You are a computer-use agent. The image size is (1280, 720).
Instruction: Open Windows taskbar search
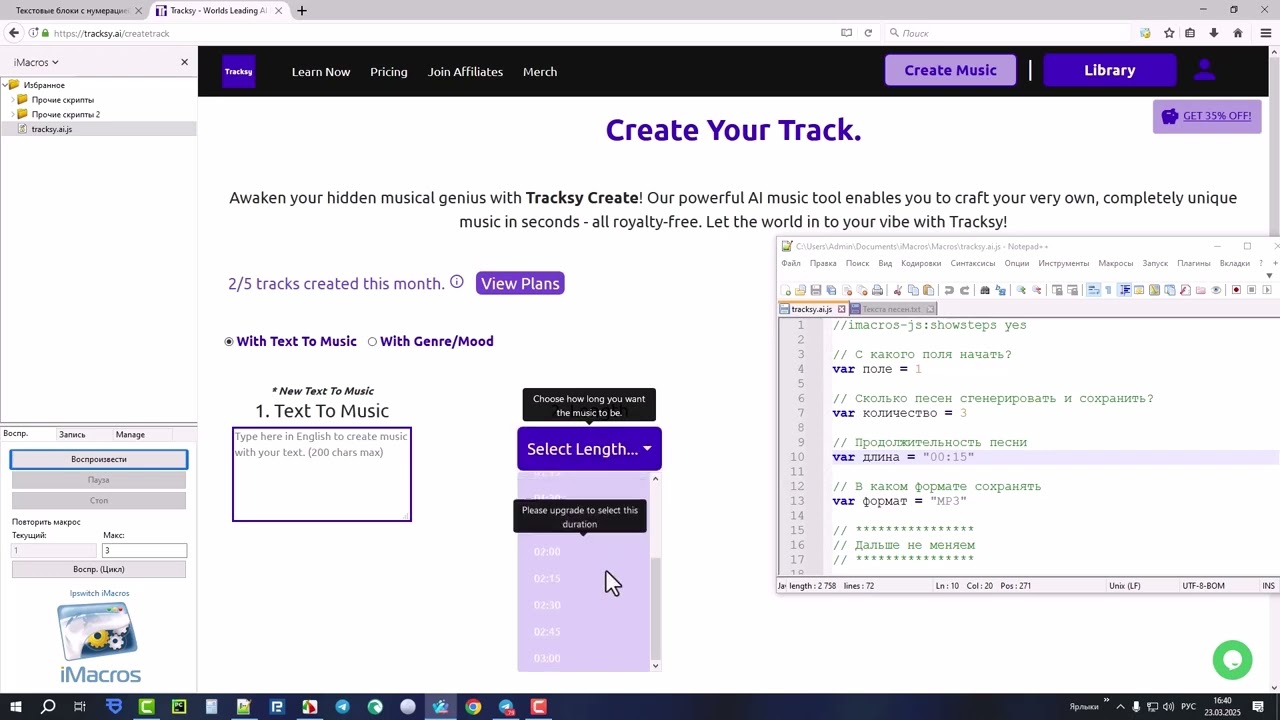[48, 707]
